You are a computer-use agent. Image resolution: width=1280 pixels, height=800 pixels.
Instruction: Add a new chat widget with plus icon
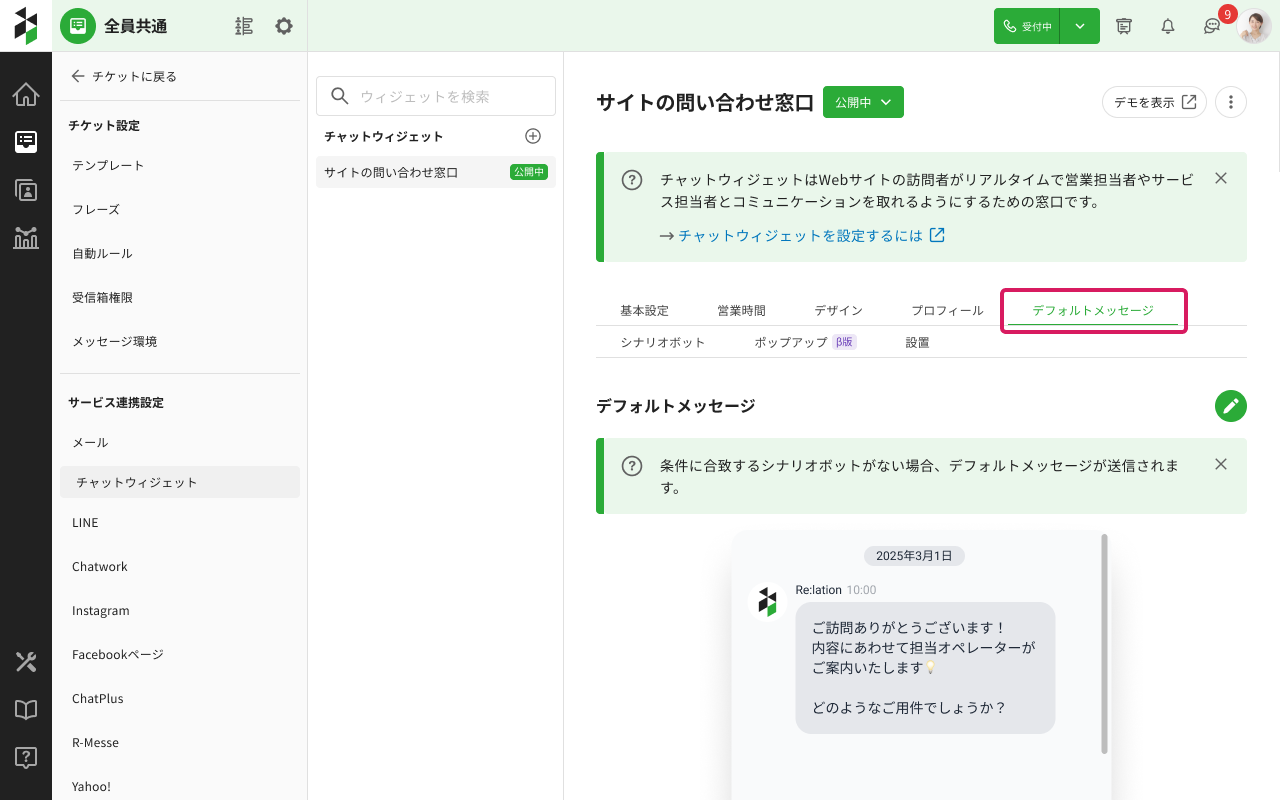(x=533, y=136)
